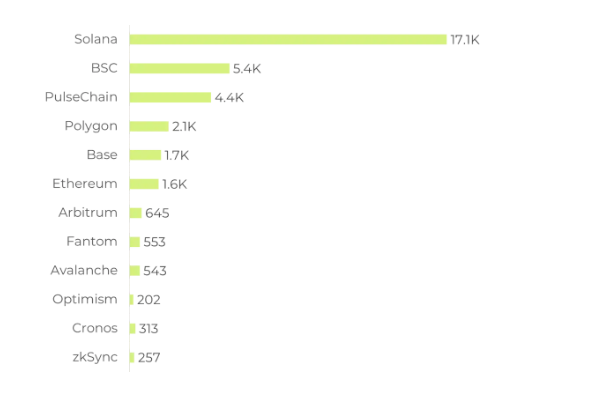The image size is (603, 402).
Task: Click the Solana bar in the chart
Action: [x=288, y=40]
